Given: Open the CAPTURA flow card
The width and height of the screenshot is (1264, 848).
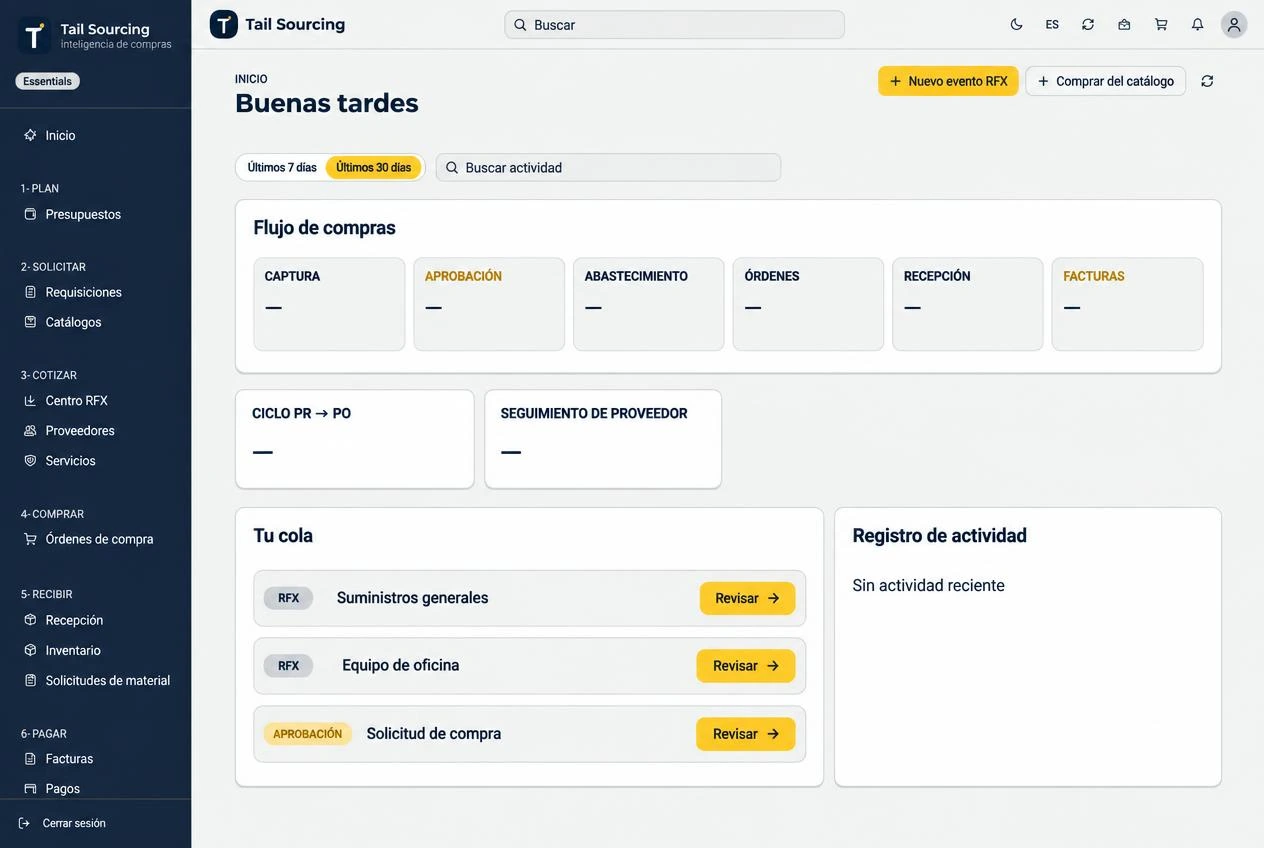Looking at the screenshot, I should tap(329, 304).
